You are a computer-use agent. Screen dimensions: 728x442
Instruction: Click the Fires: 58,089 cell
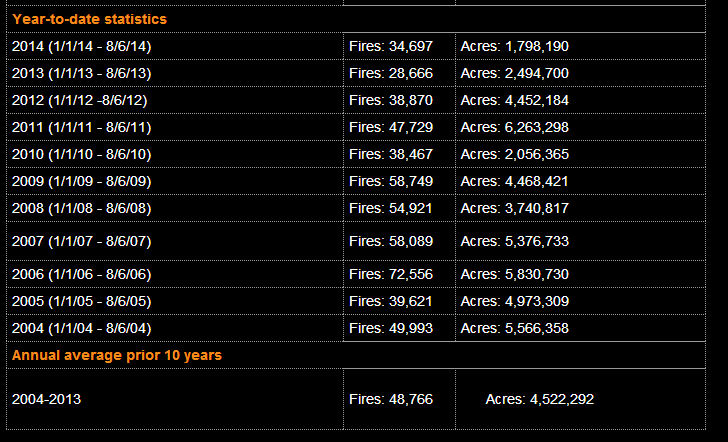point(391,241)
